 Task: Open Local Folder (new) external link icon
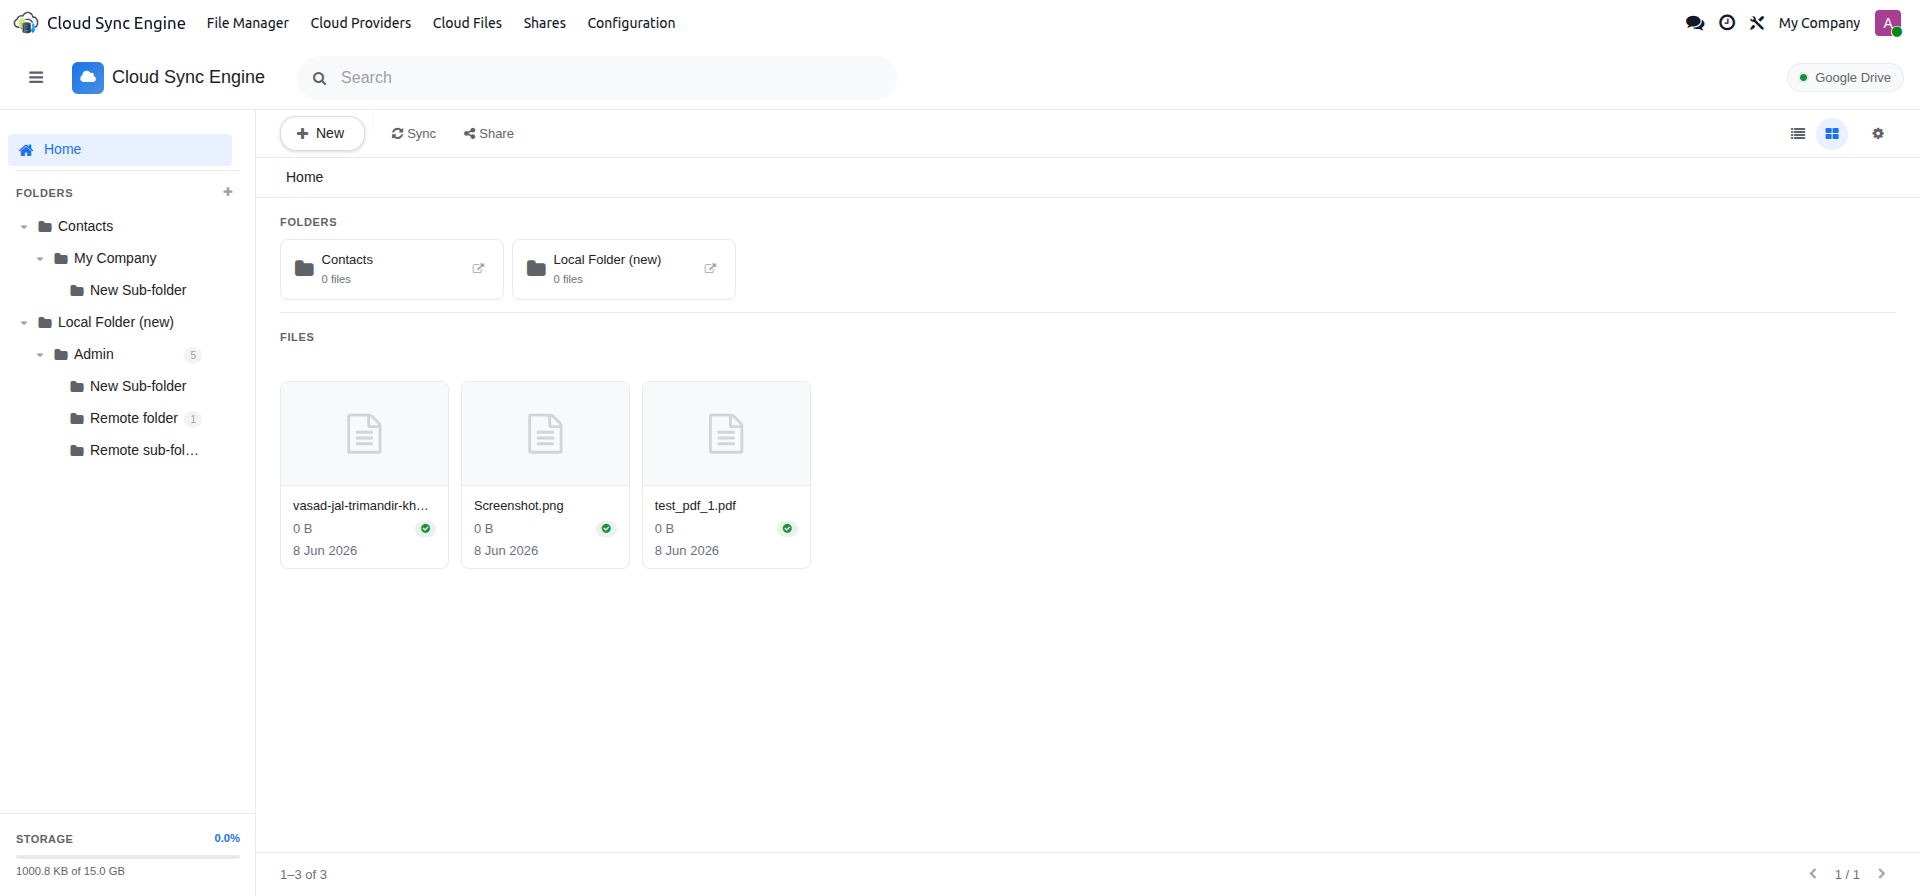(710, 268)
